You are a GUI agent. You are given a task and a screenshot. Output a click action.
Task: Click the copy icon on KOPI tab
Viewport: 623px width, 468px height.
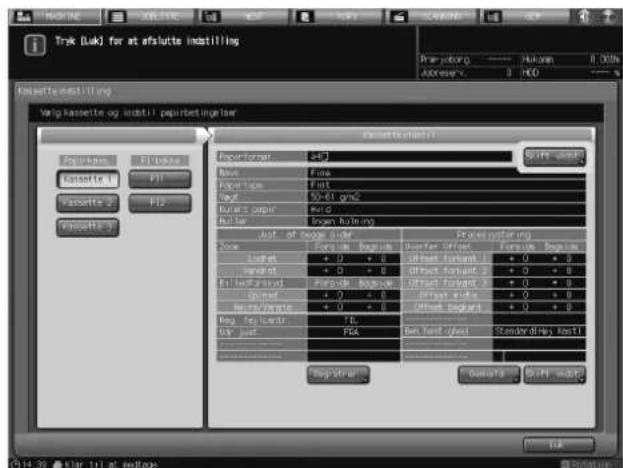(305, 17)
